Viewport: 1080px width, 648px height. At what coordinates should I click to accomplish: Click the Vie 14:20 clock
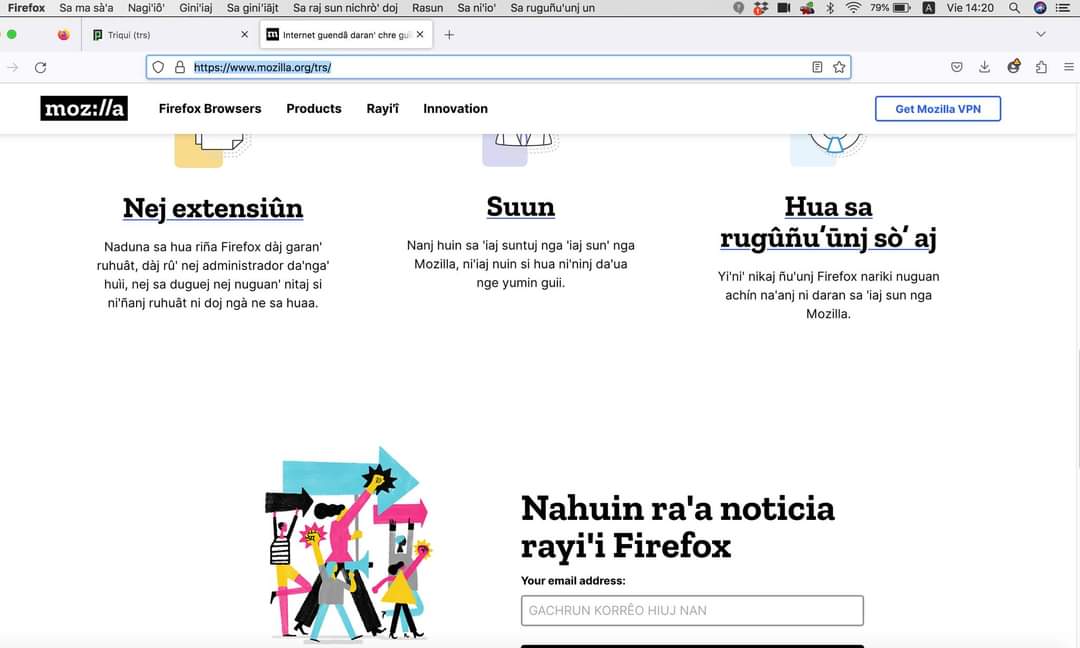970,8
